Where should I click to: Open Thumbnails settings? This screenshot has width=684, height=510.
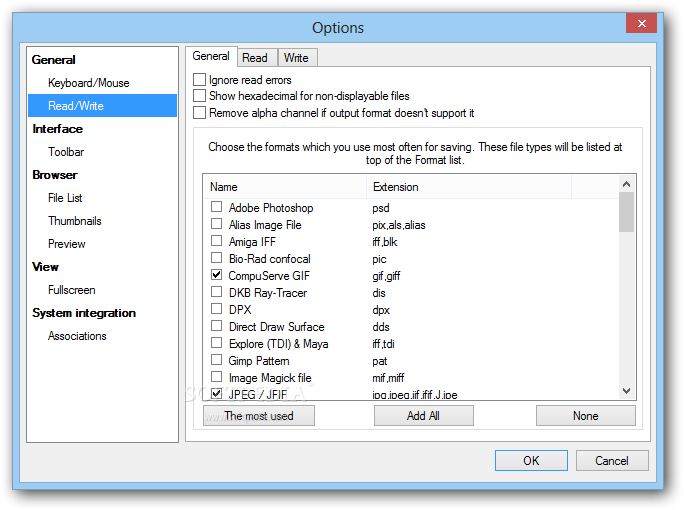[75, 221]
